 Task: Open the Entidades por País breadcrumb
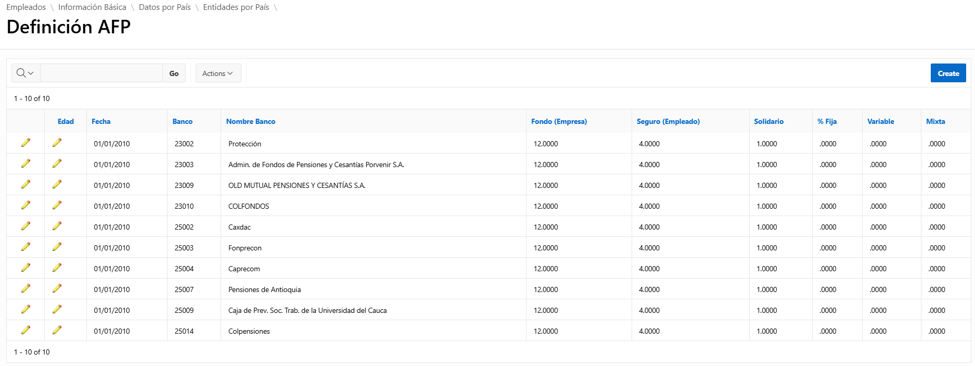pyautogui.click(x=236, y=7)
